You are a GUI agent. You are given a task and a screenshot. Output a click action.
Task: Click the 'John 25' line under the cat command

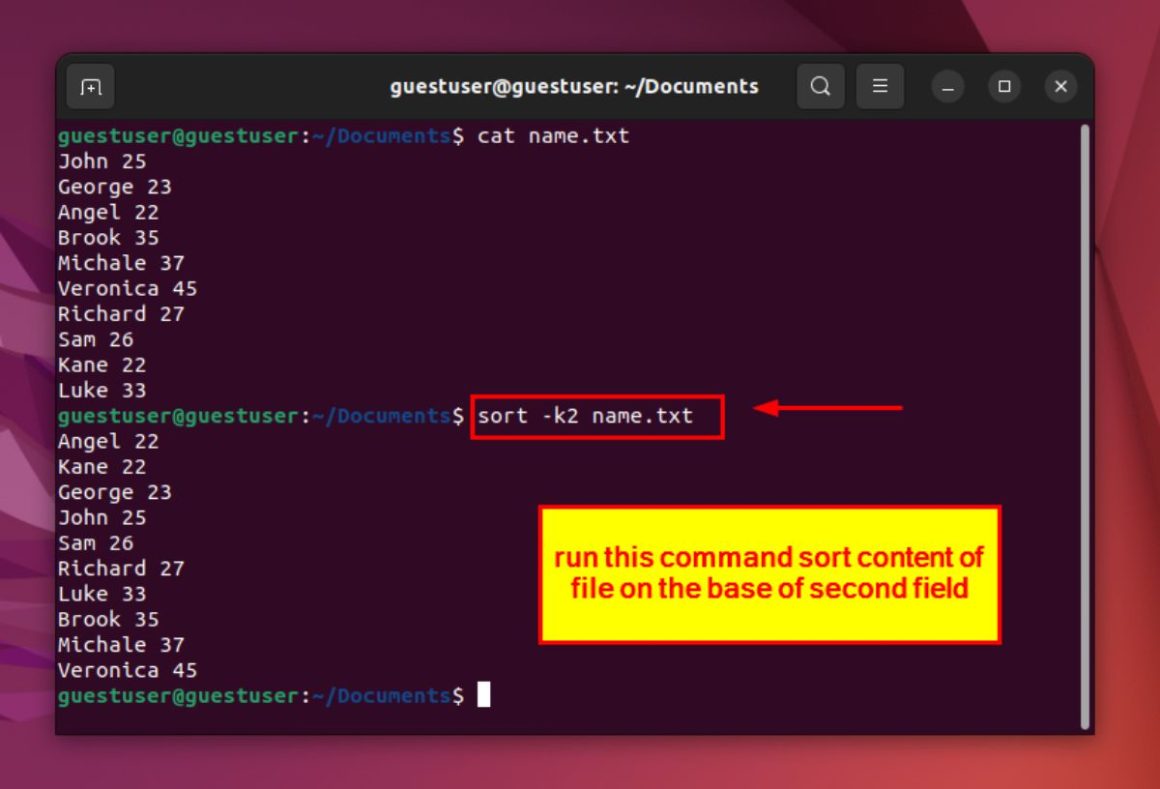102,161
